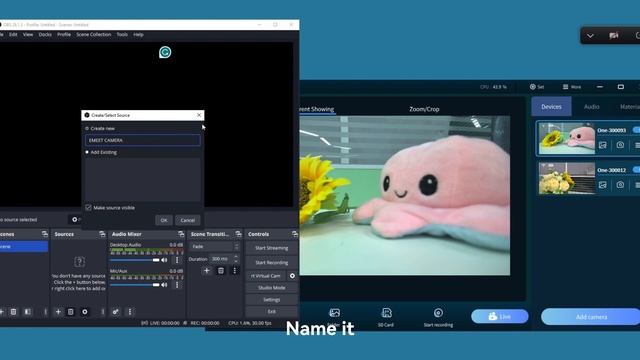The width and height of the screenshot is (640, 360).
Task: Open the Edit menu in OBS
Action: click(13, 35)
